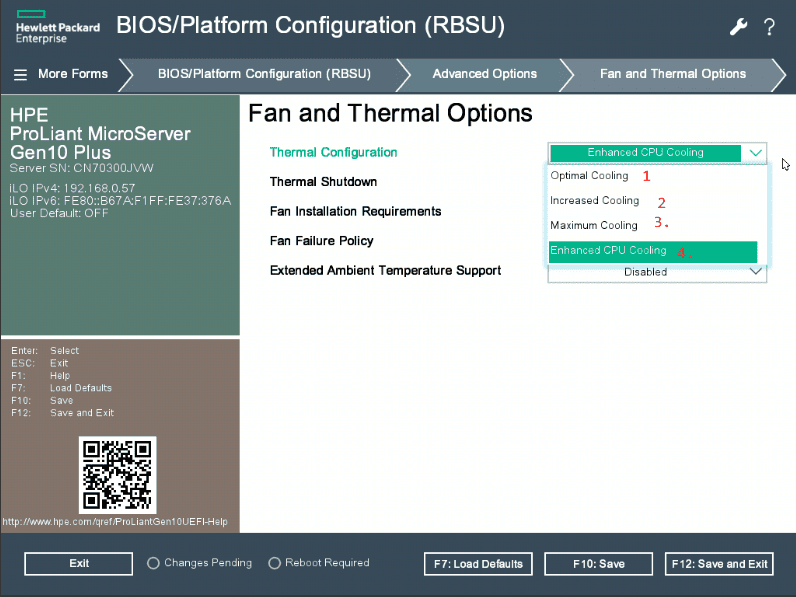Screen dimensions: 796x597
Task: Click the Server SN: CN70300JVW text
Action: point(82,168)
